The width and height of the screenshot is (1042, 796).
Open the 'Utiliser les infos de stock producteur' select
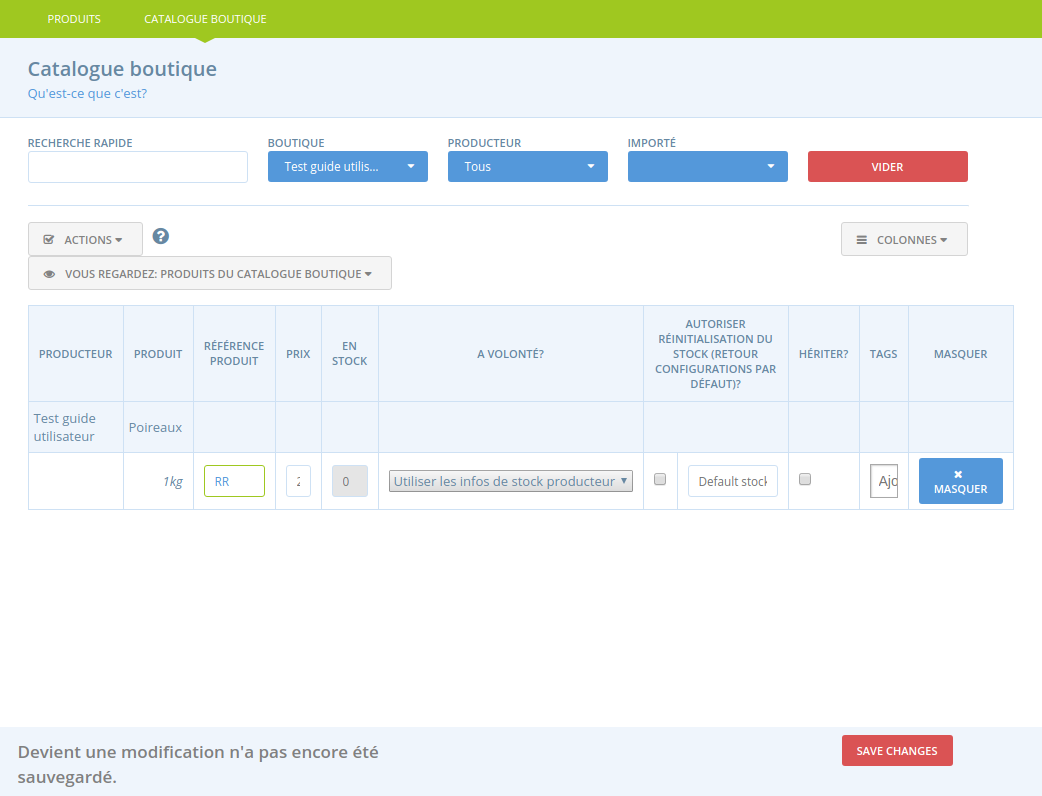click(x=510, y=481)
